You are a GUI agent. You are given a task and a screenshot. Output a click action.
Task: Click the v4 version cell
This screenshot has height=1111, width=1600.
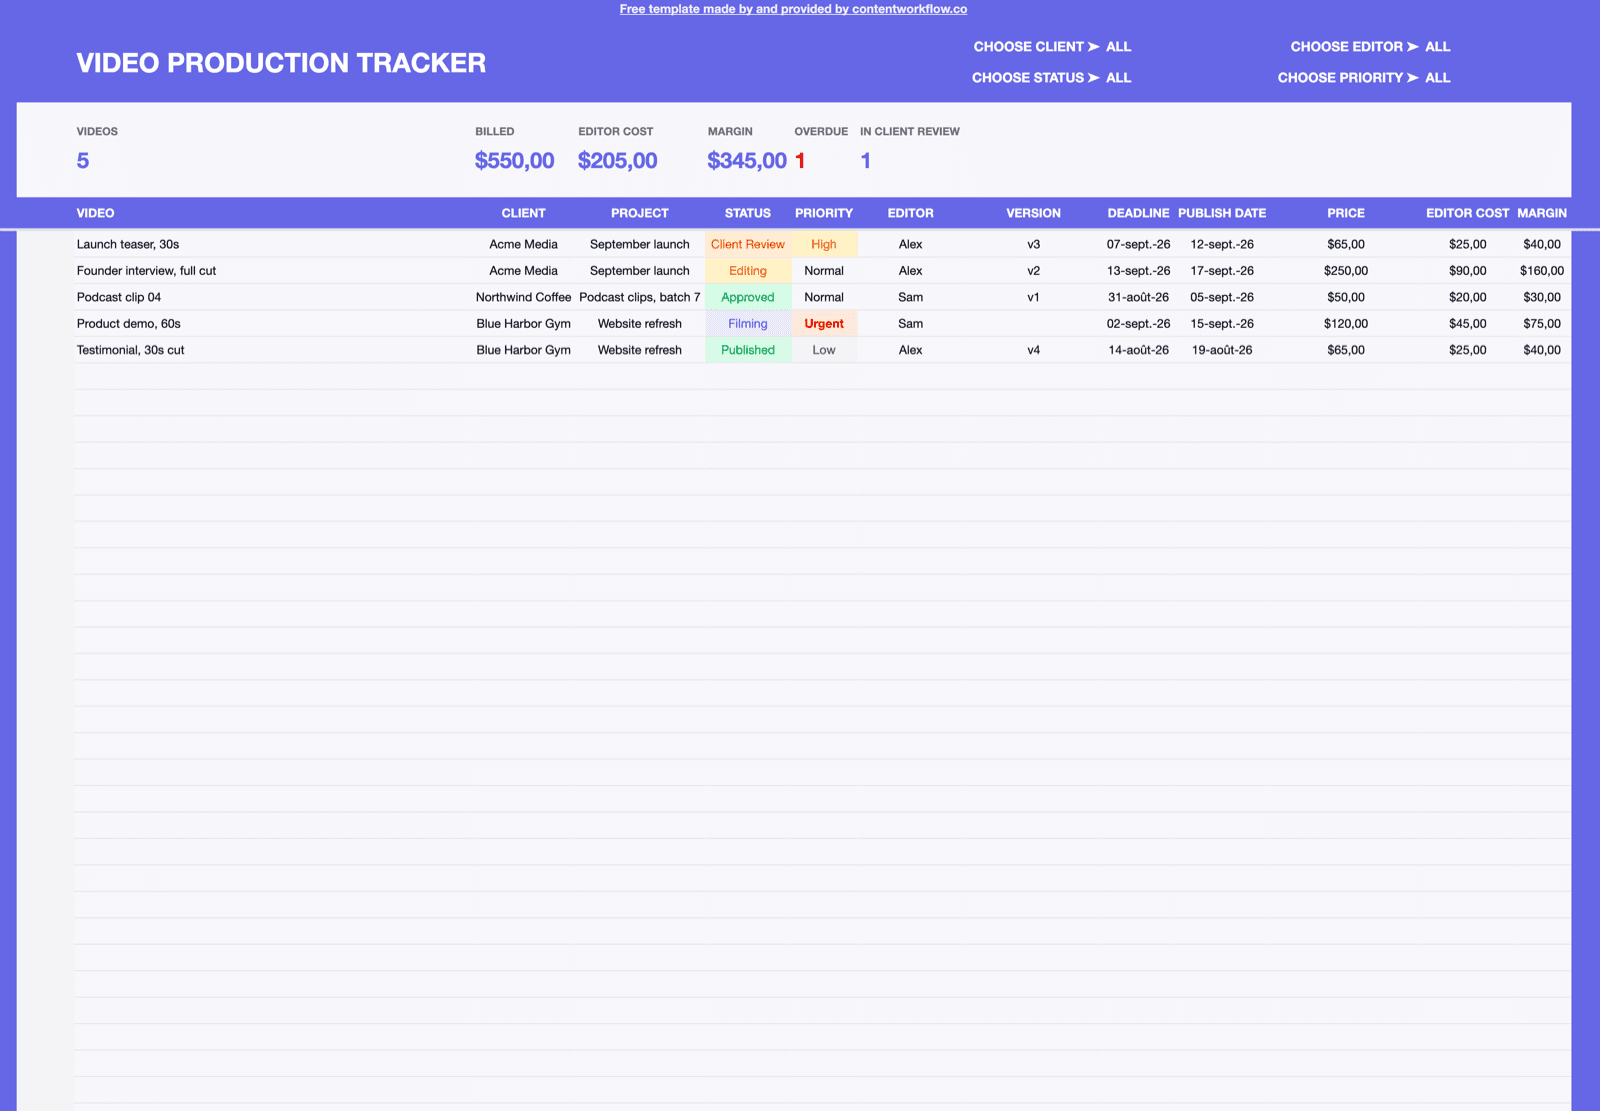(x=1034, y=350)
